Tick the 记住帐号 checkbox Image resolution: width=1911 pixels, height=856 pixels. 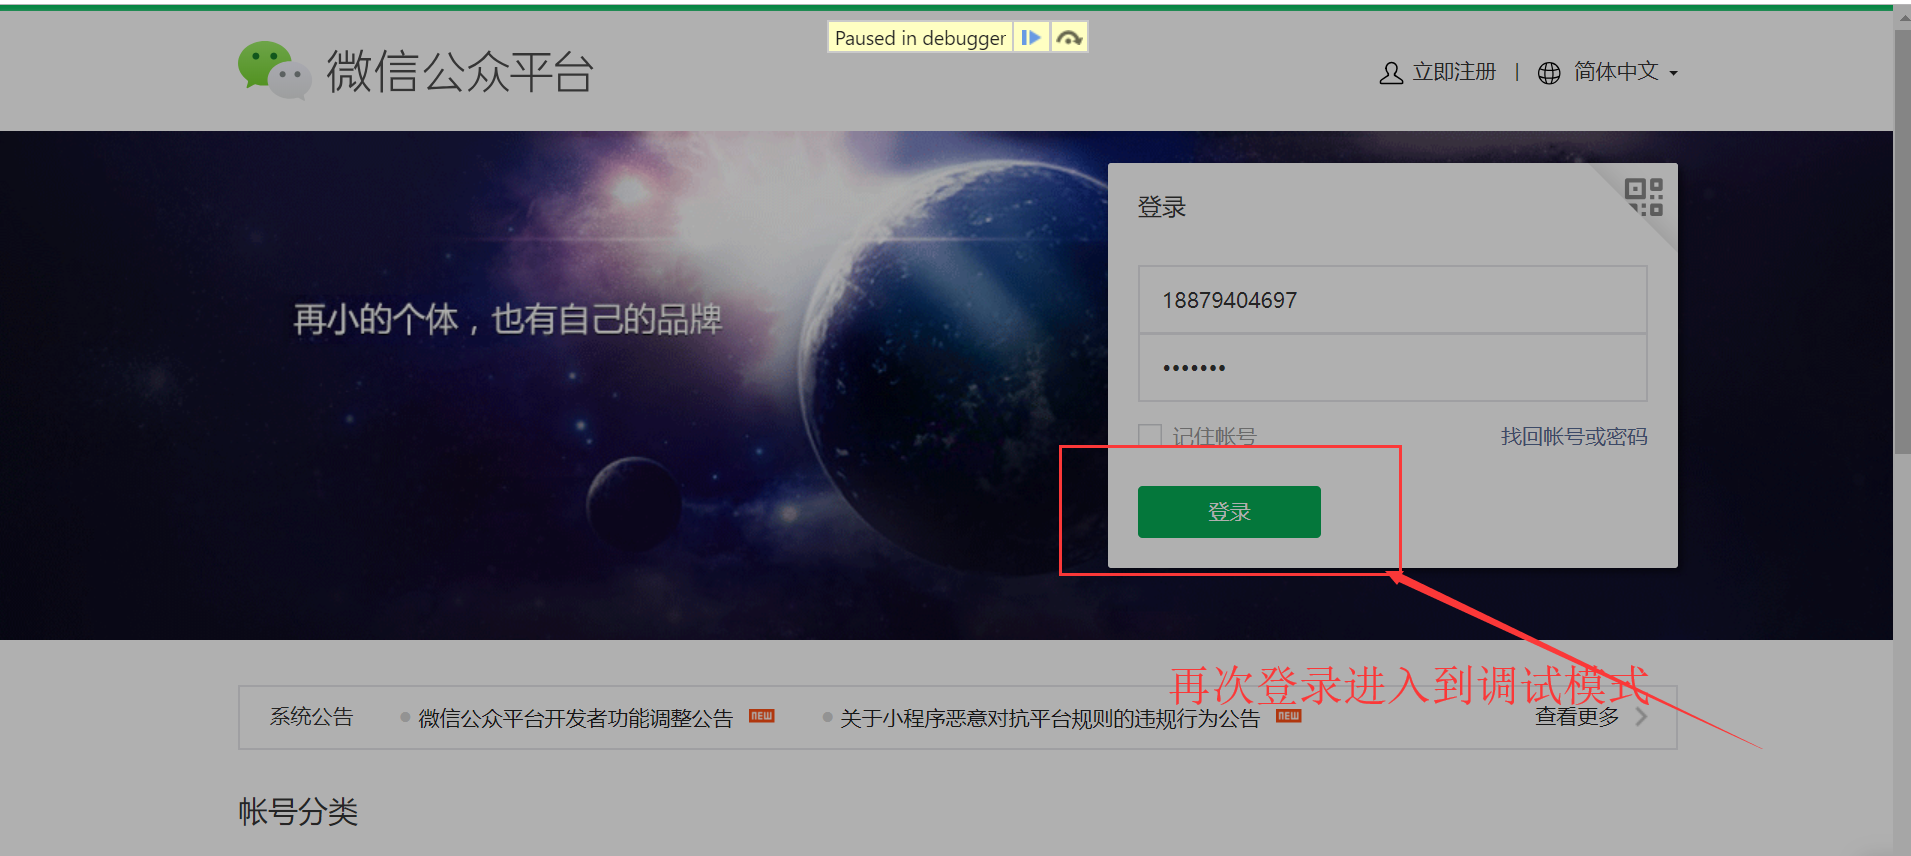pyautogui.click(x=1150, y=436)
